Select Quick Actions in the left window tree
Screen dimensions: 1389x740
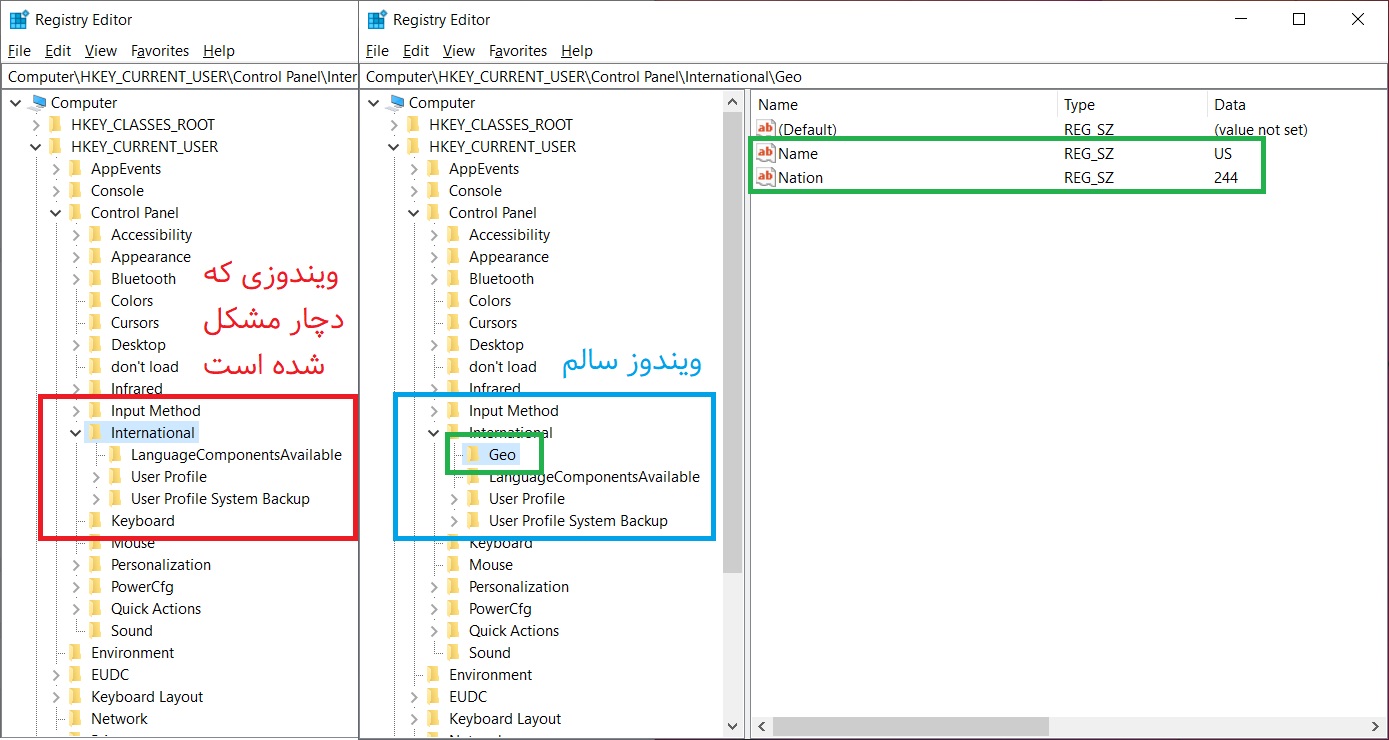tap(156, 609)
